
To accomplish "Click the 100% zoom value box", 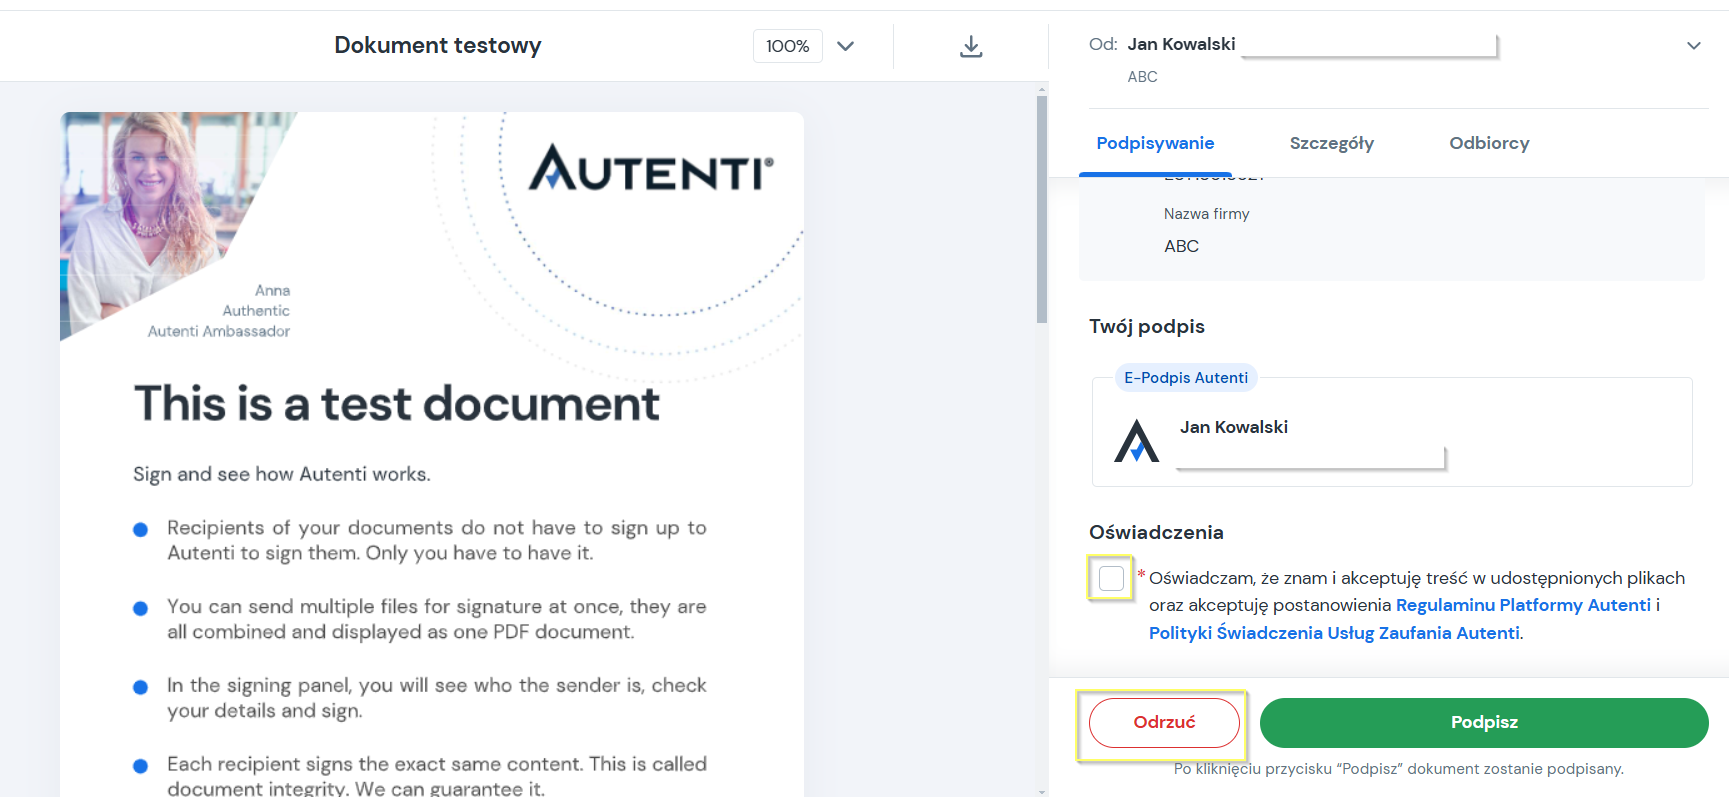I will pos(788,46).
